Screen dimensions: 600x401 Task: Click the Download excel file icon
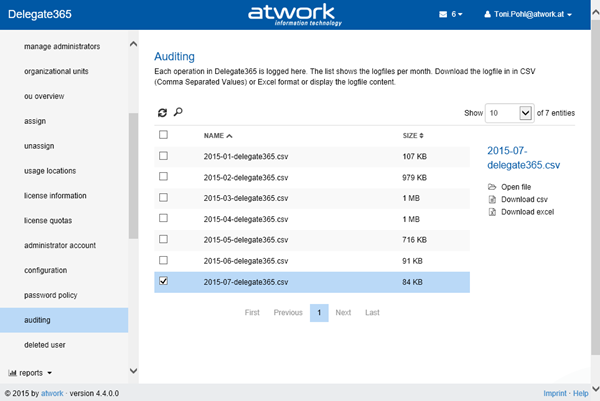coord(492,212)
